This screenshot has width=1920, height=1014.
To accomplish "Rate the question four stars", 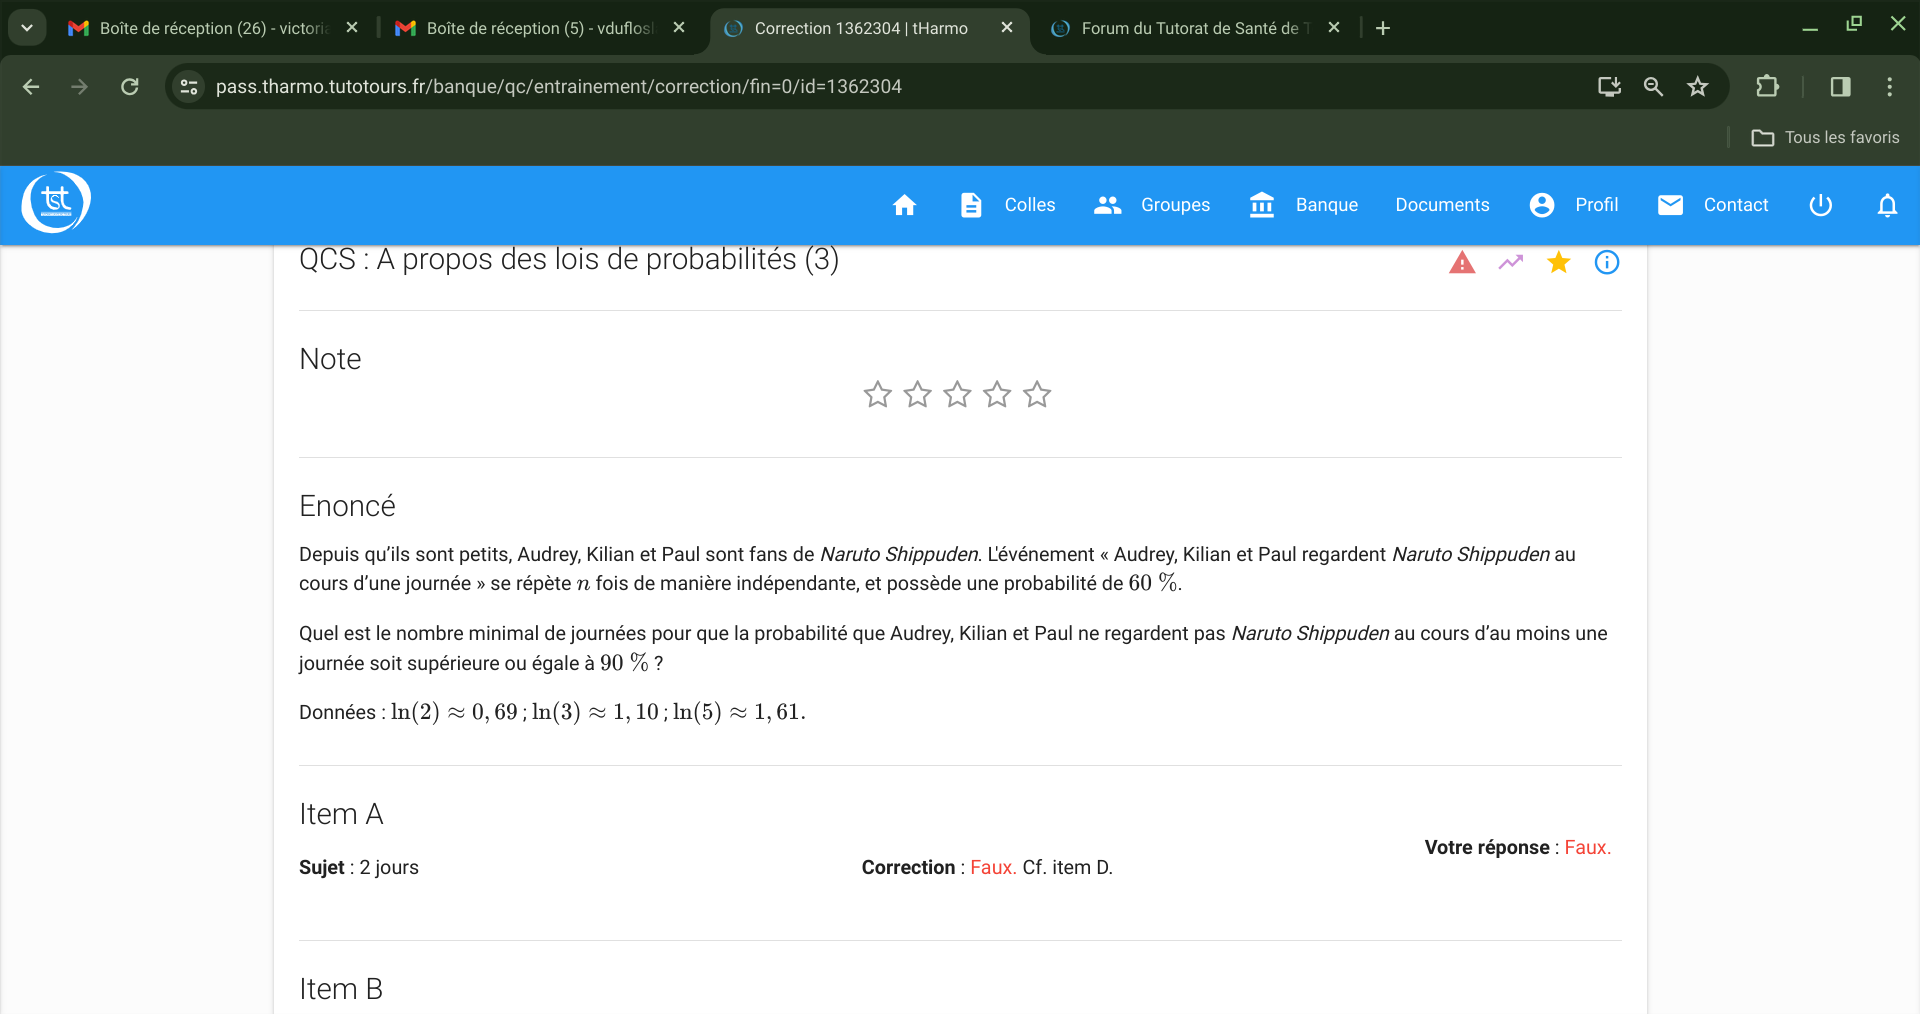I will (997, 394).
